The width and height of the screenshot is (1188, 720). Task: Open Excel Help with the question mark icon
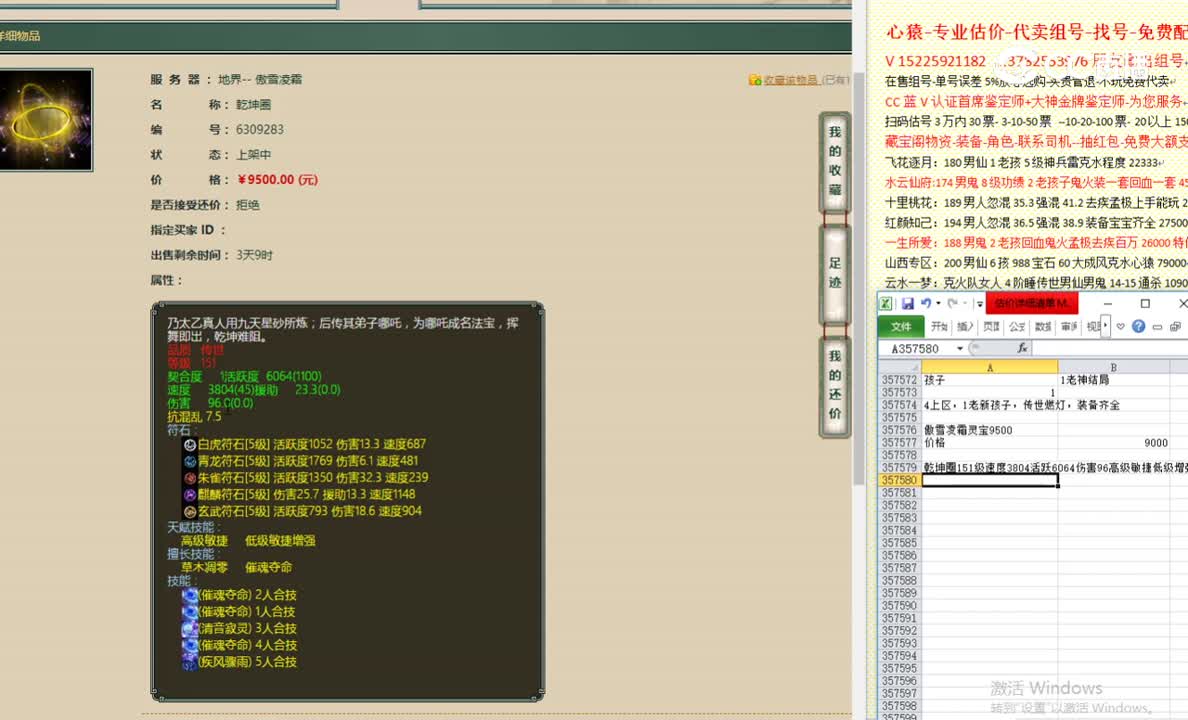pyautogui.click(x=1139, y=326)
